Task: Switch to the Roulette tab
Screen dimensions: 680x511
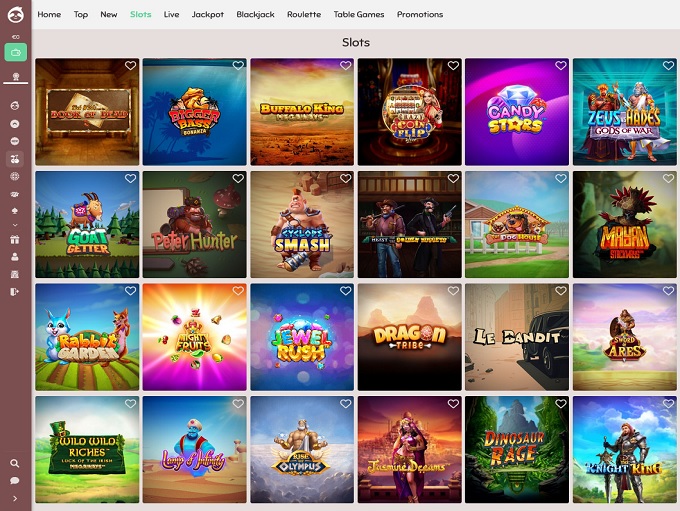Action: [304, 14]
